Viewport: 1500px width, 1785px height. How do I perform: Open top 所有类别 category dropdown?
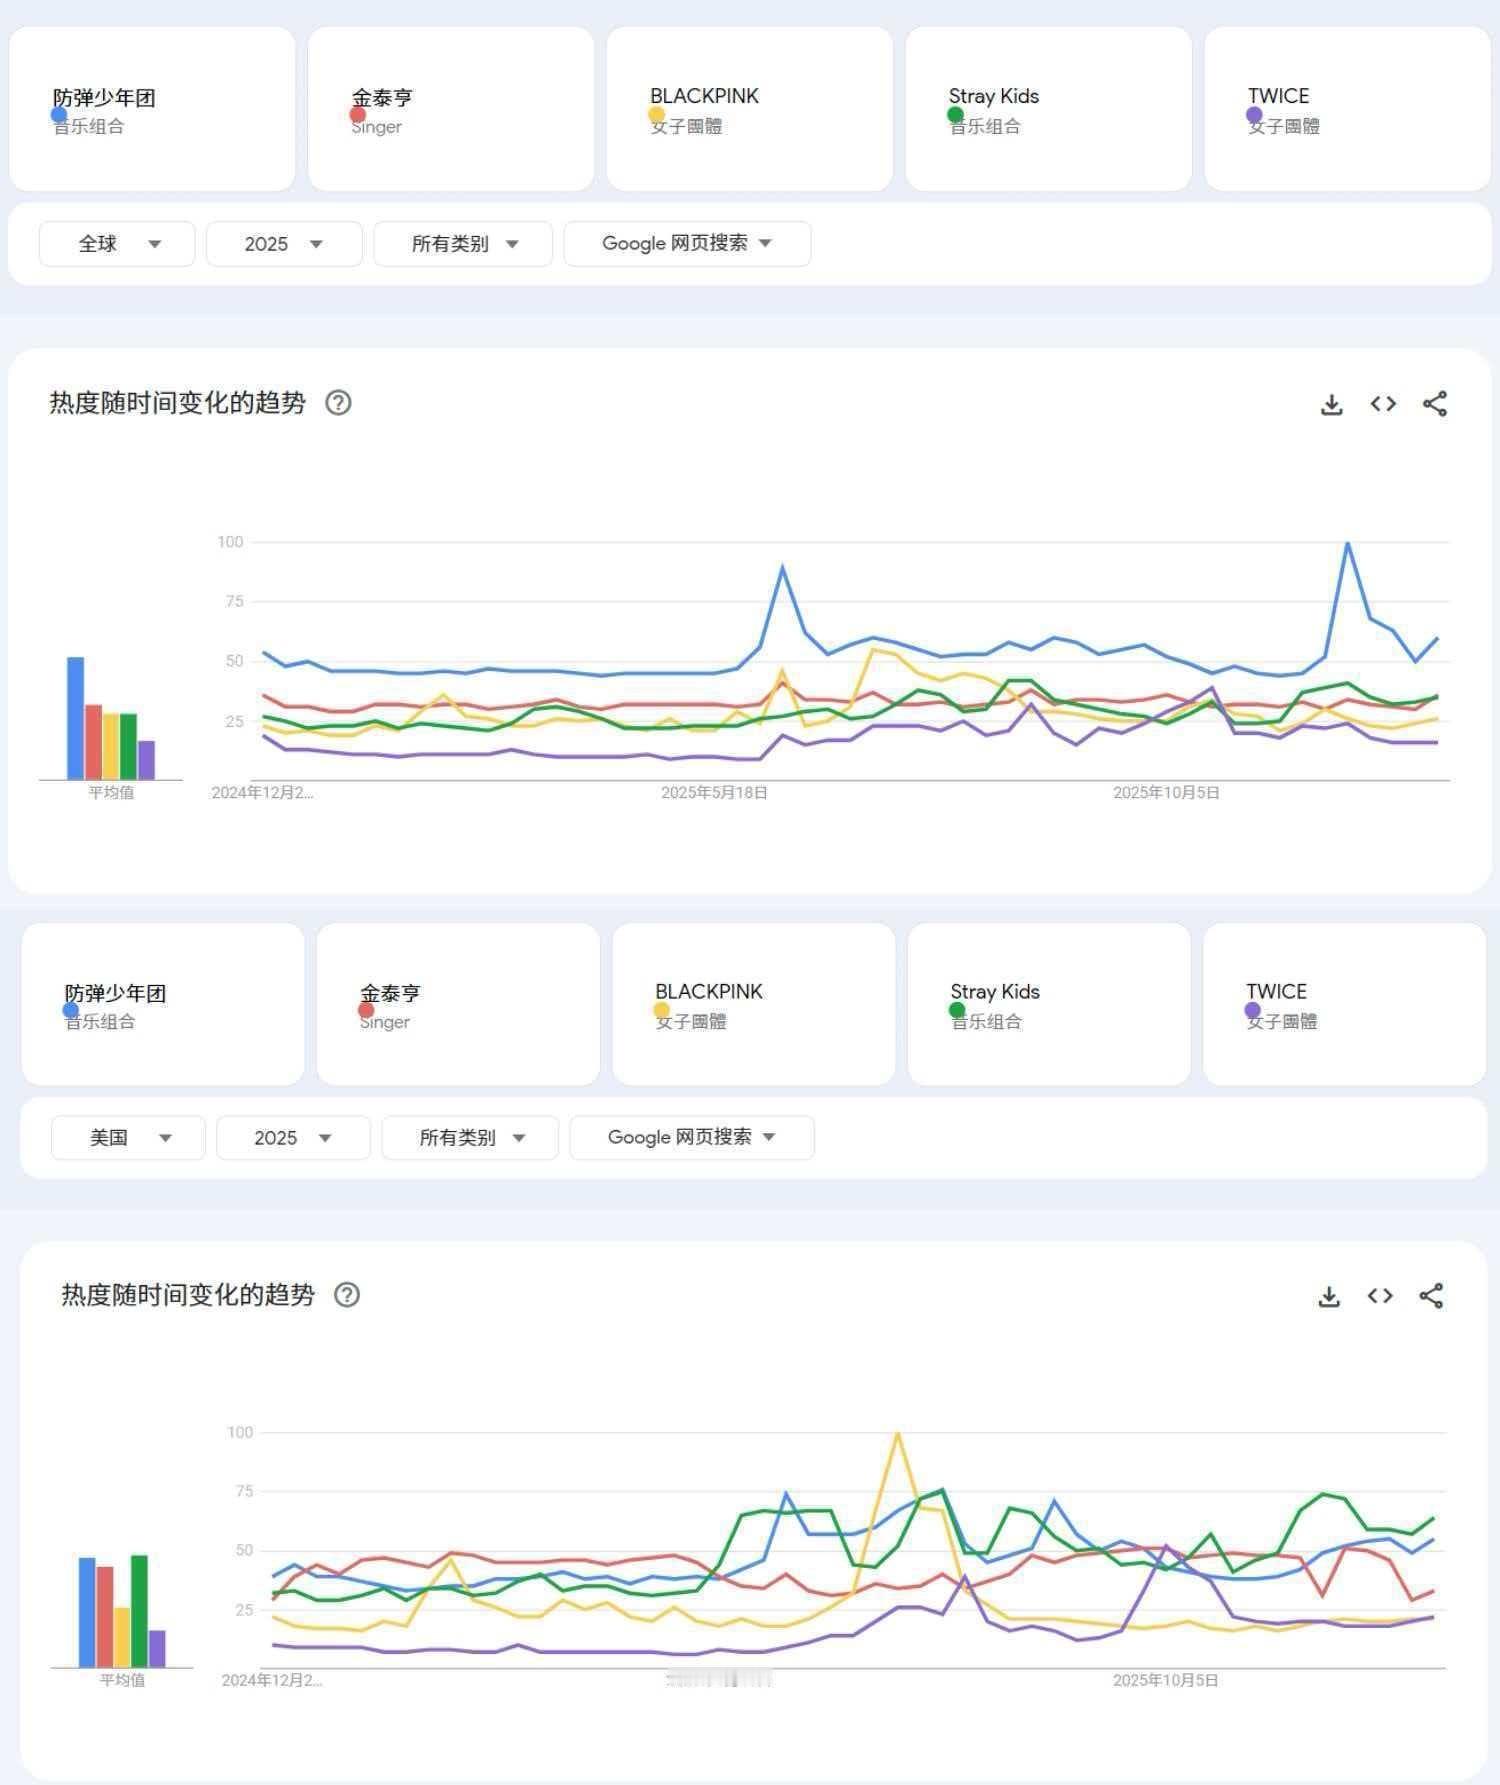pyautogui.click(x=463, y=244)
